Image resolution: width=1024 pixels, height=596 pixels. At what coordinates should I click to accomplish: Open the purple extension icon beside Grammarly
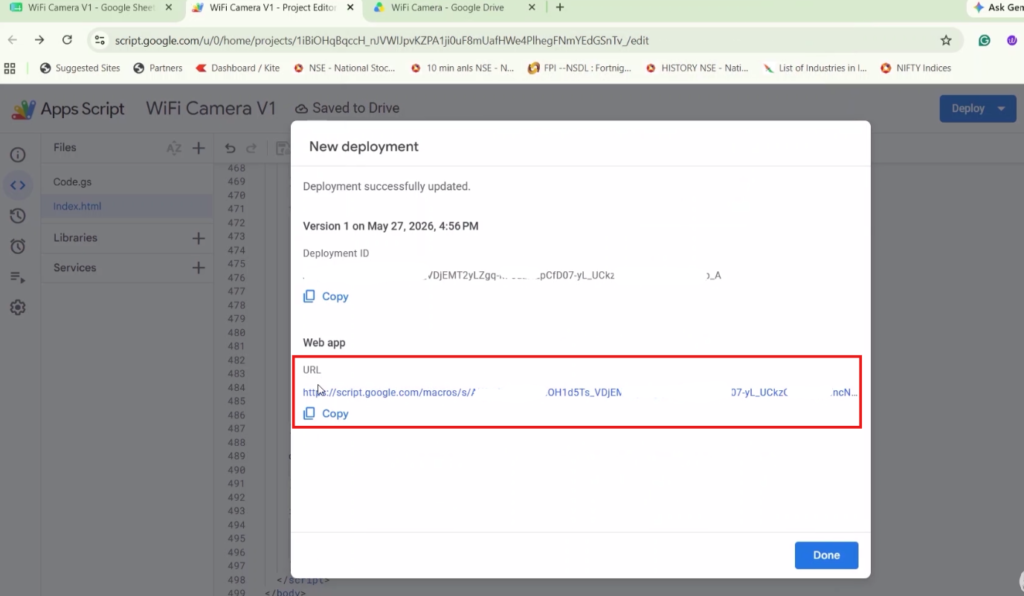coord(1012,40)
